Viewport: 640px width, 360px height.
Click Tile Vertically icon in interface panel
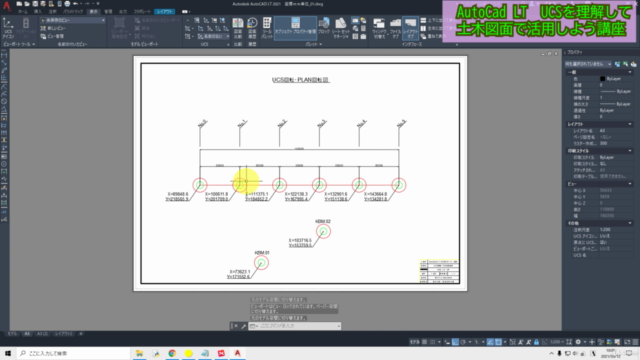(423, 28)
